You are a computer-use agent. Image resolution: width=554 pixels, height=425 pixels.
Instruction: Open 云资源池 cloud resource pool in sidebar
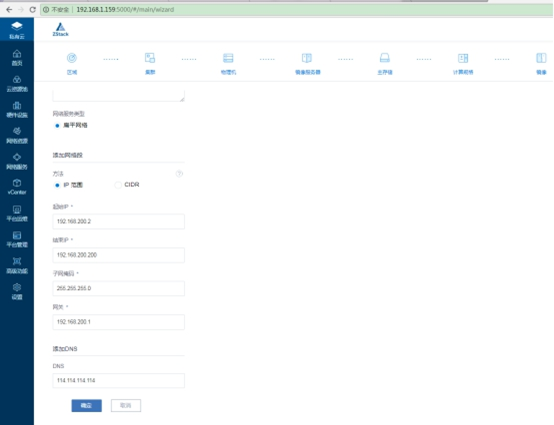pos(17,84)
